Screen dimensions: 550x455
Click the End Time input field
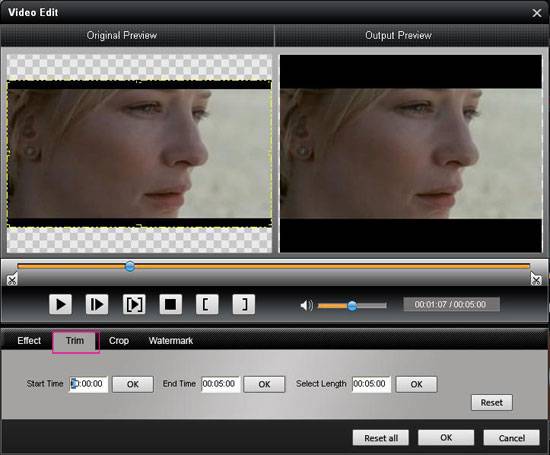[x=220, y=384]
